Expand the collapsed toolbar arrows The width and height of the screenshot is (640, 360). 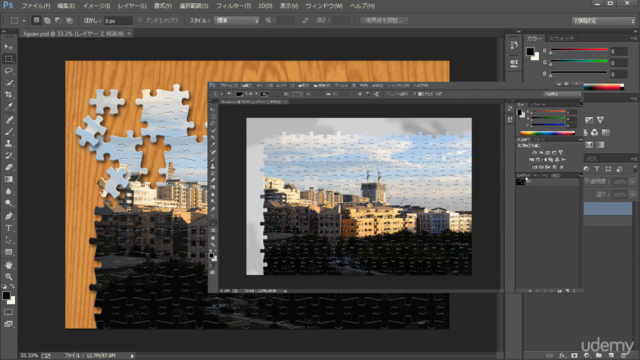[x=4, y=31]
